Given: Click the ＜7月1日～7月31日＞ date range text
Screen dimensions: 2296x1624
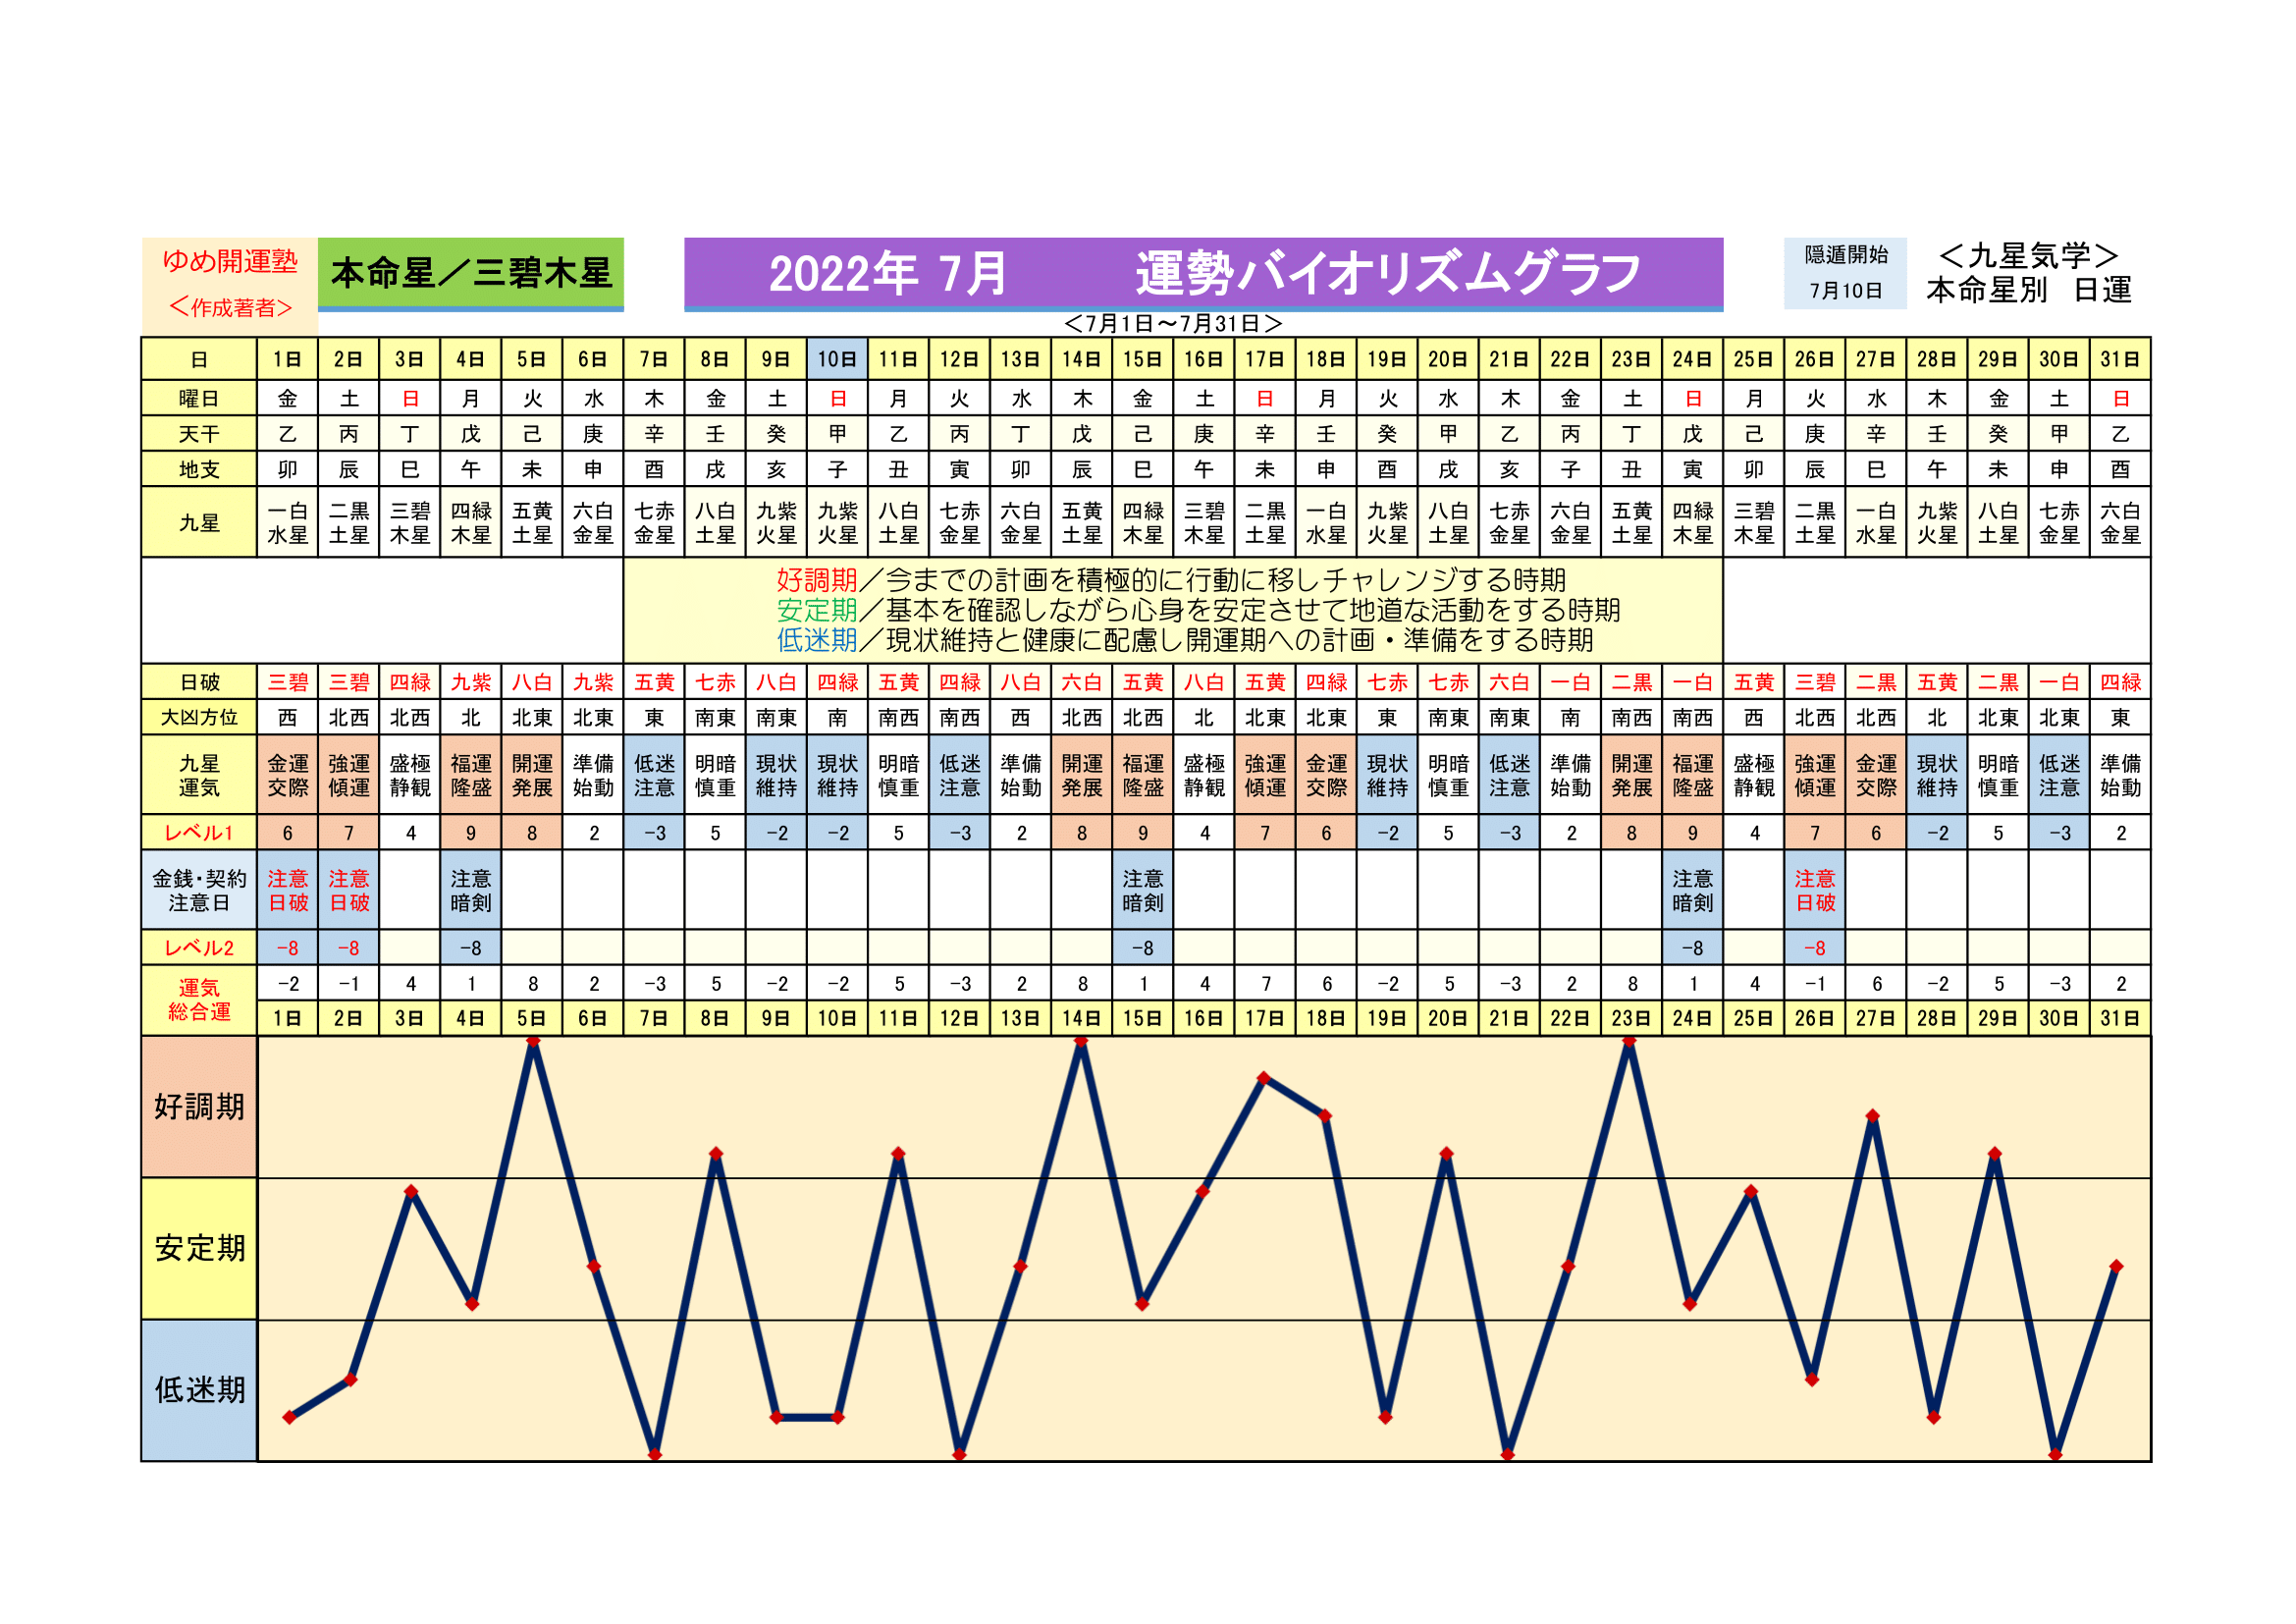Looking at the screenshot, I should pyautogui.click(x=1172, y=324).
